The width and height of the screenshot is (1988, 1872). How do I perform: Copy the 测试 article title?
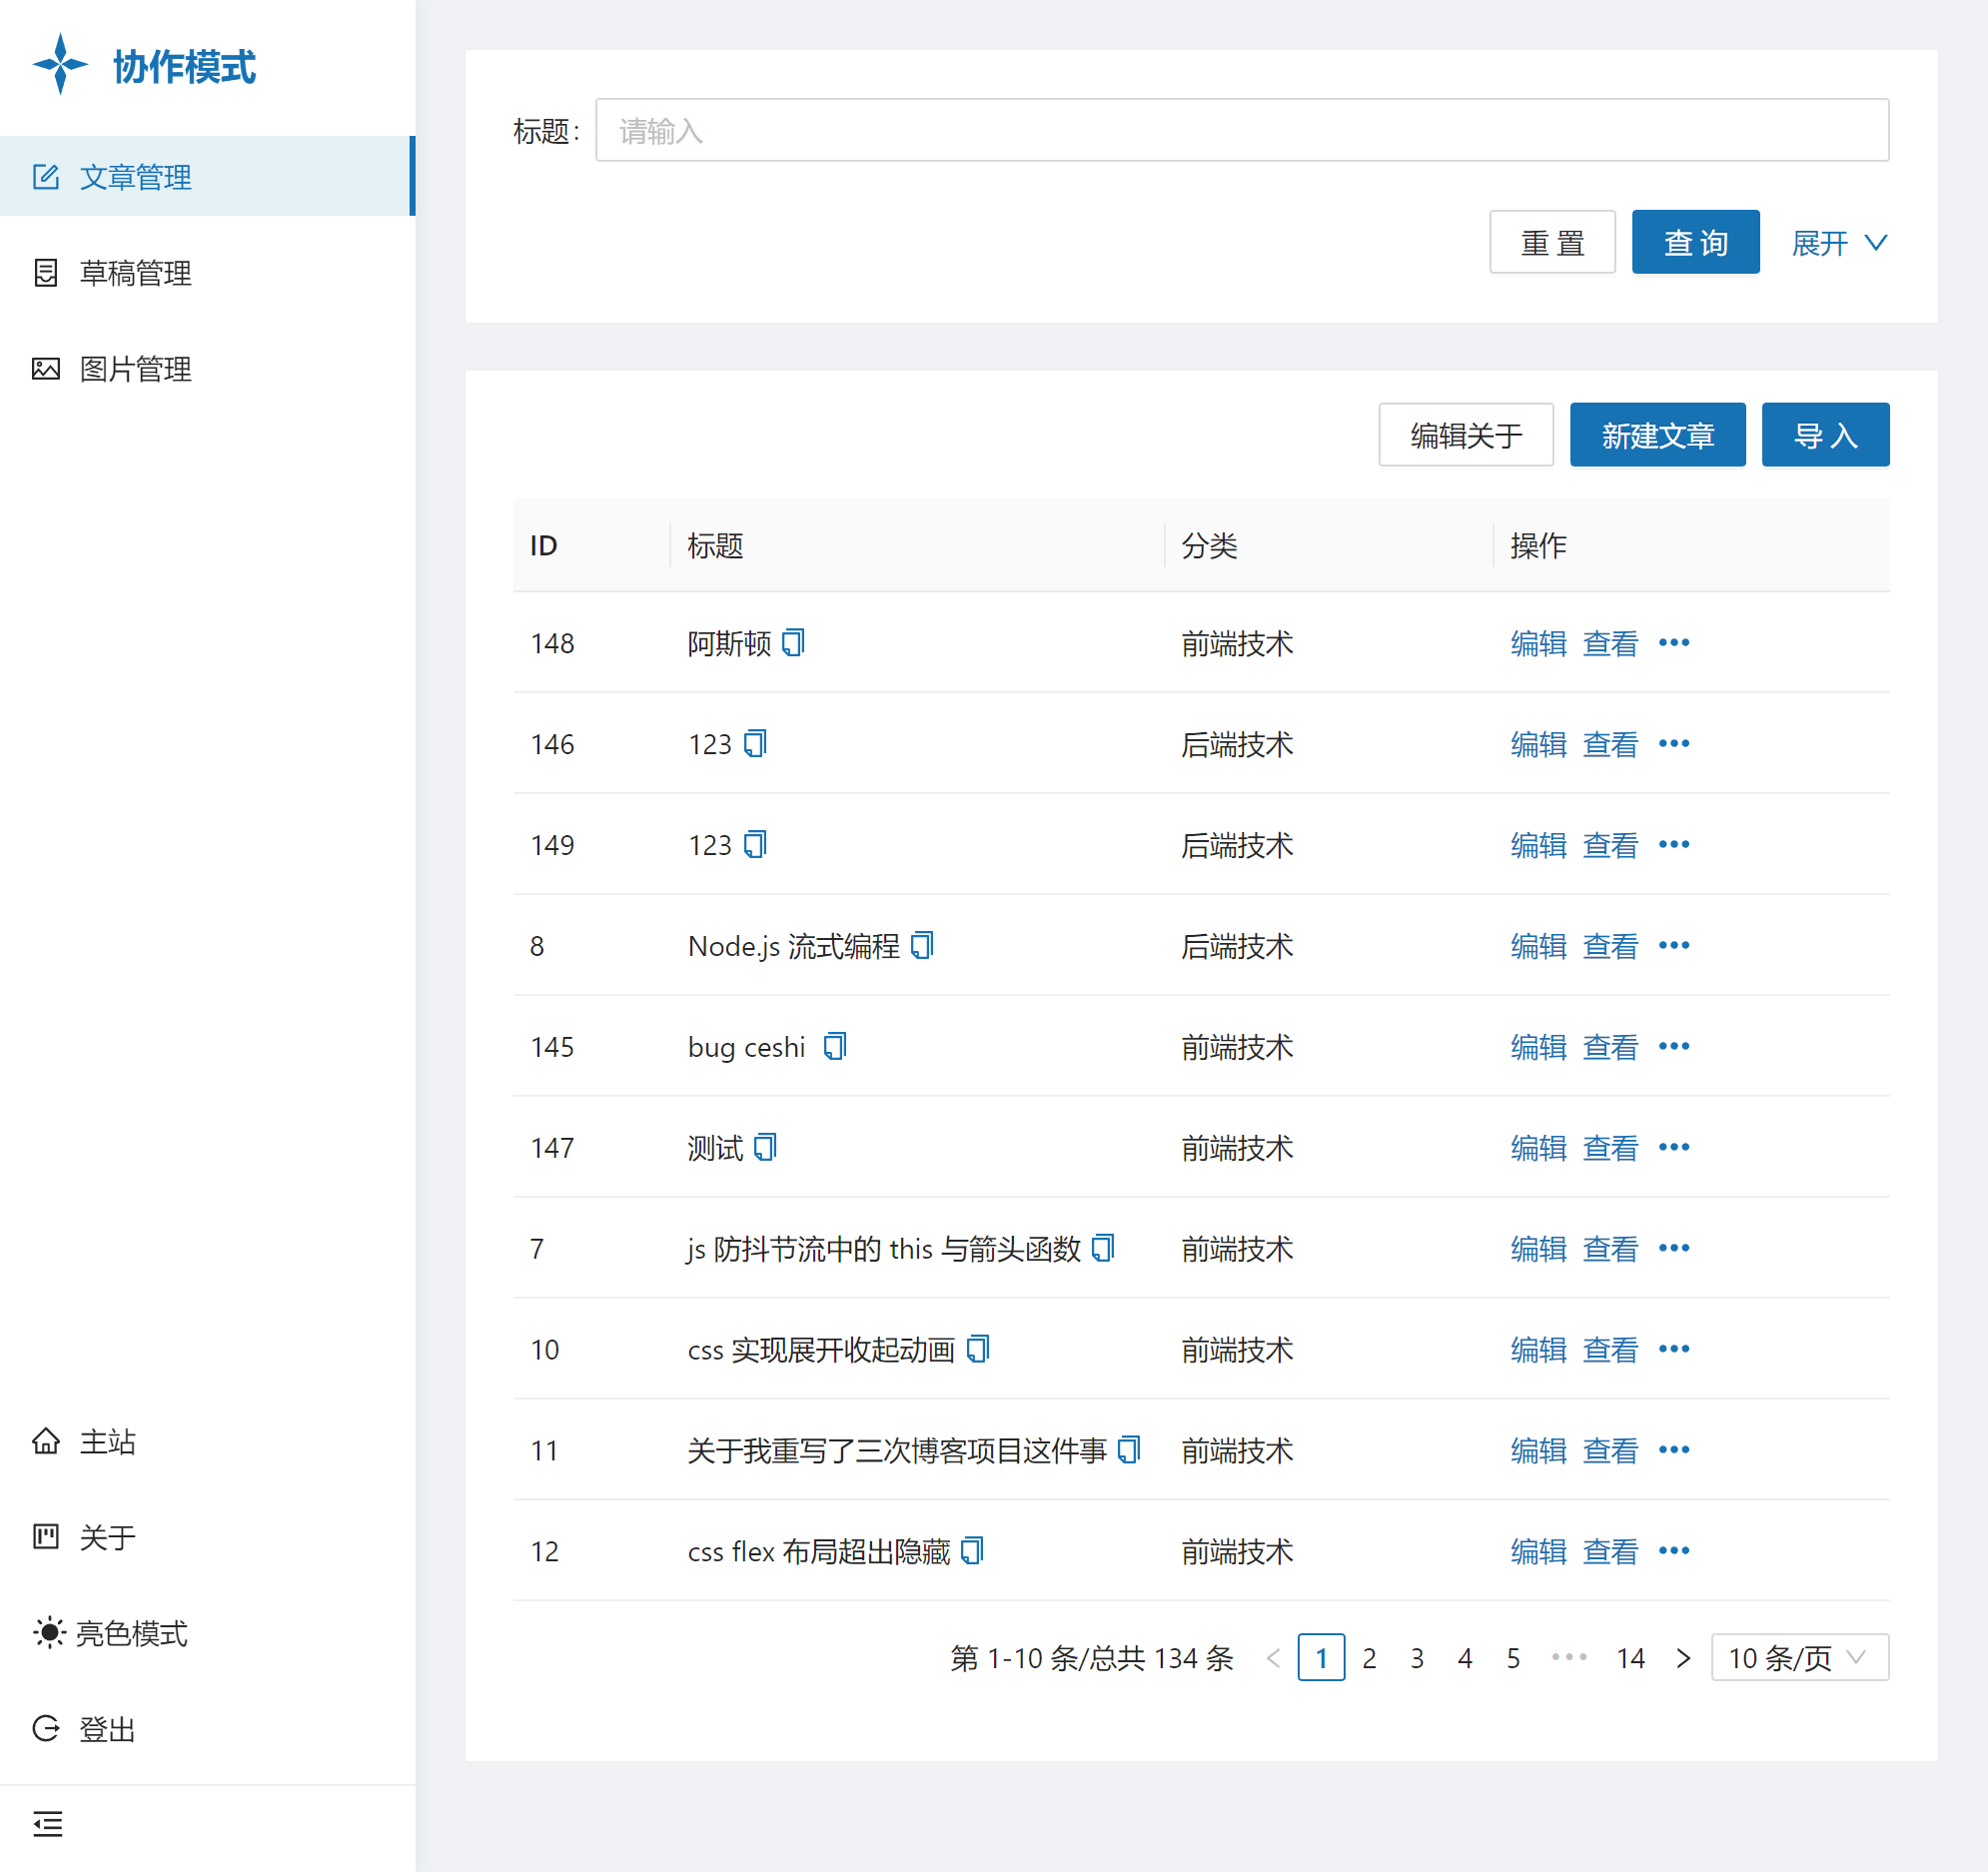765,1147
